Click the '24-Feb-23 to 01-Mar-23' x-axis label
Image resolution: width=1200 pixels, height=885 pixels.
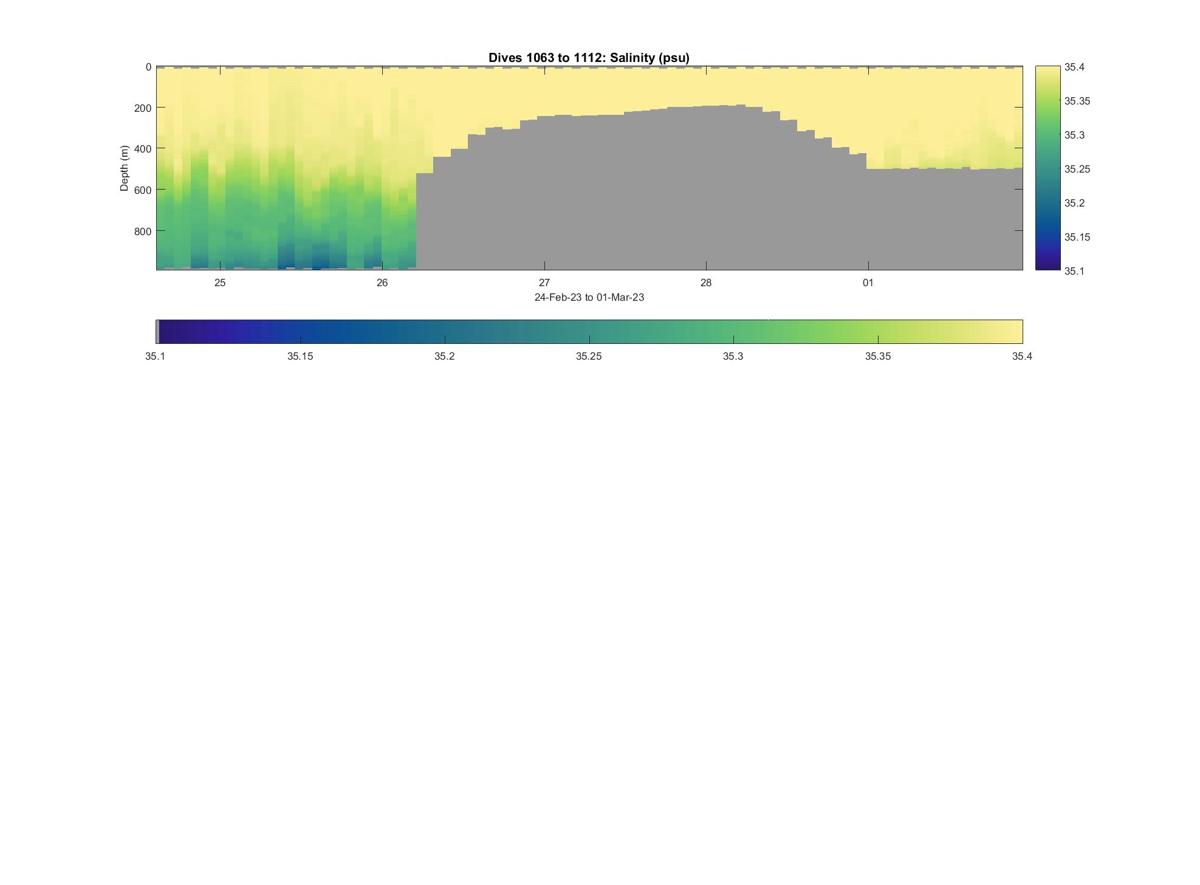point(589,297)
